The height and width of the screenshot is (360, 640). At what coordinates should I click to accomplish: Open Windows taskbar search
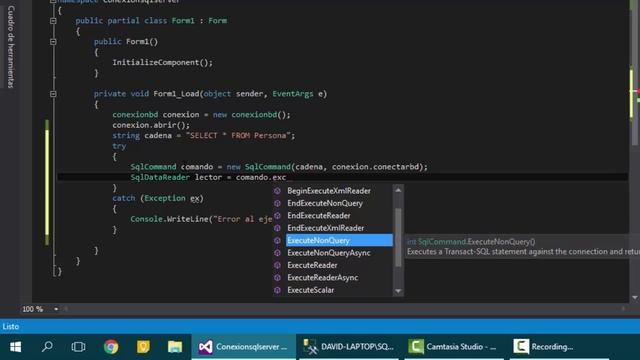(47, 347)
